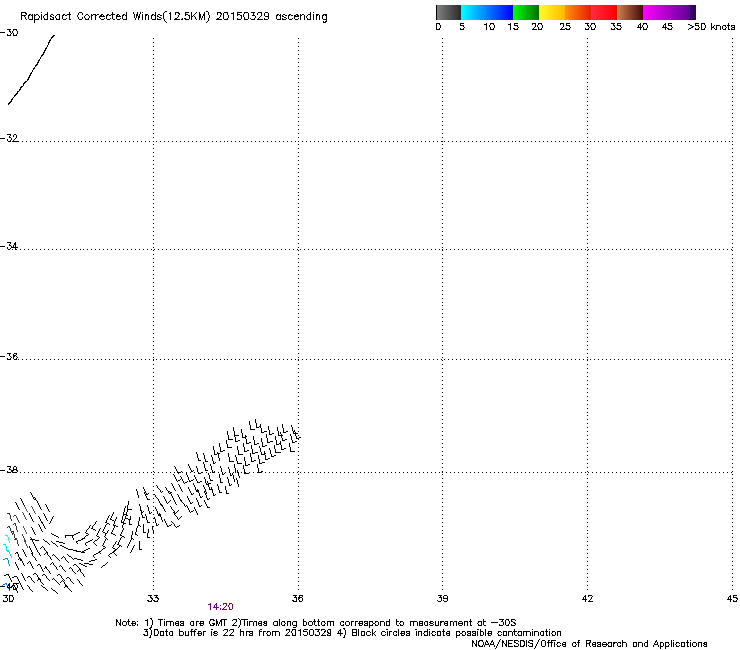Image resolution: width=740 pixels, height=650 pixels.
Task: Select the brown 35-40 knots color band
Action: tap(630, 12)
